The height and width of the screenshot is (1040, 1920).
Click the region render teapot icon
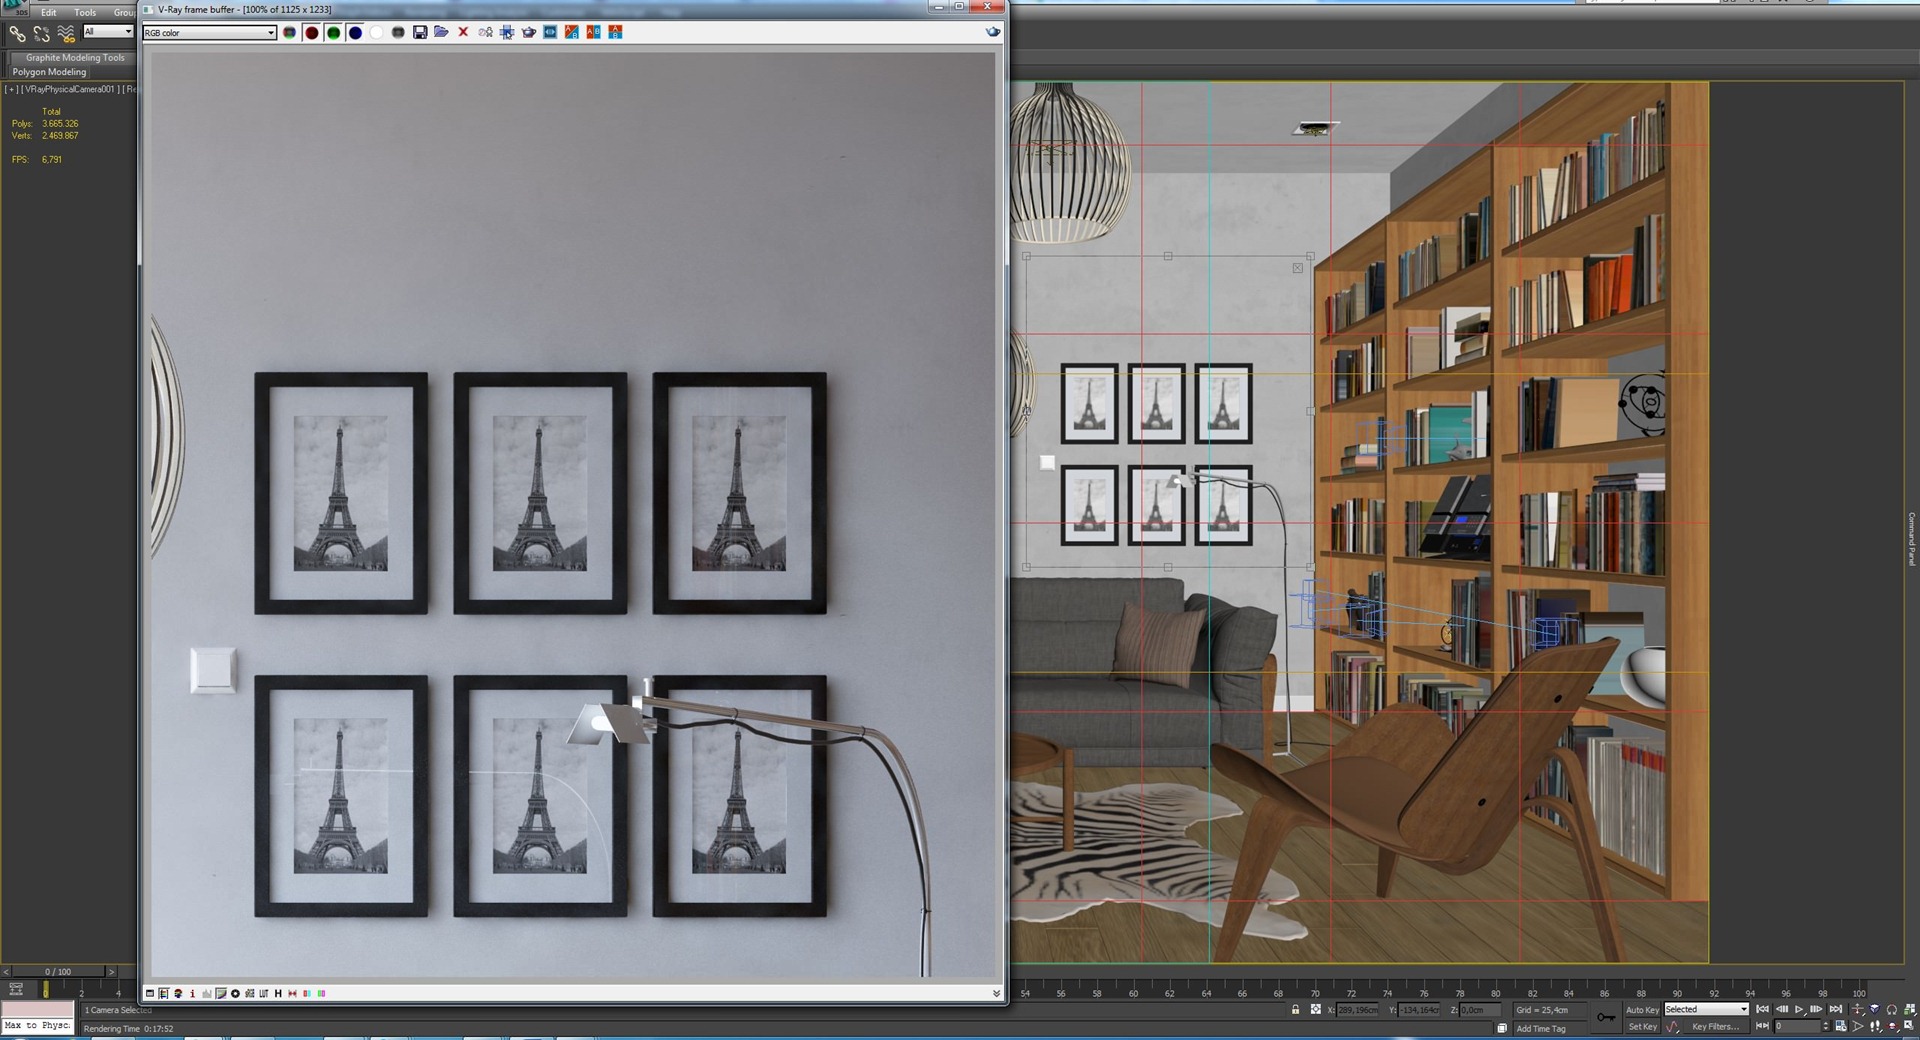529,33
